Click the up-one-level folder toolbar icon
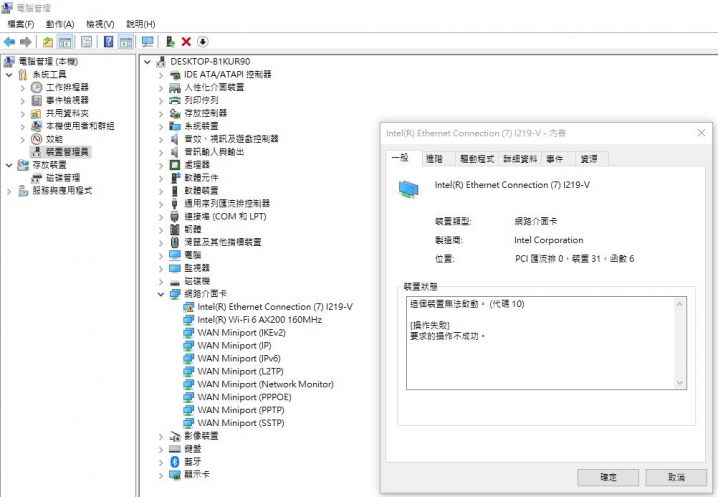Image resolution: width=720 pixels, height=497 pixels. point(48,42)
